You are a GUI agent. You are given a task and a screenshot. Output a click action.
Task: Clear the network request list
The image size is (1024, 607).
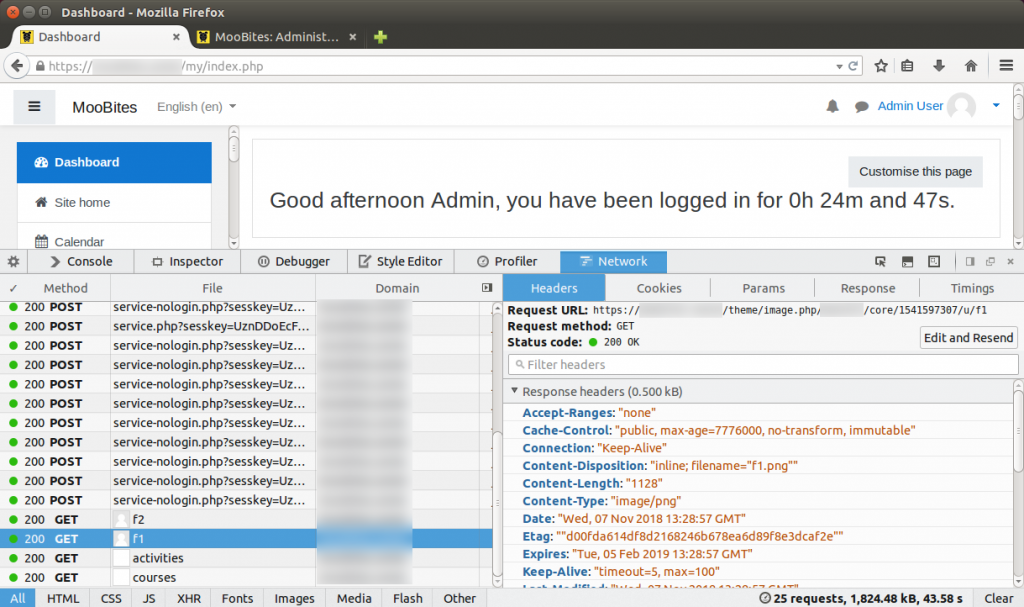pos(999,599)
